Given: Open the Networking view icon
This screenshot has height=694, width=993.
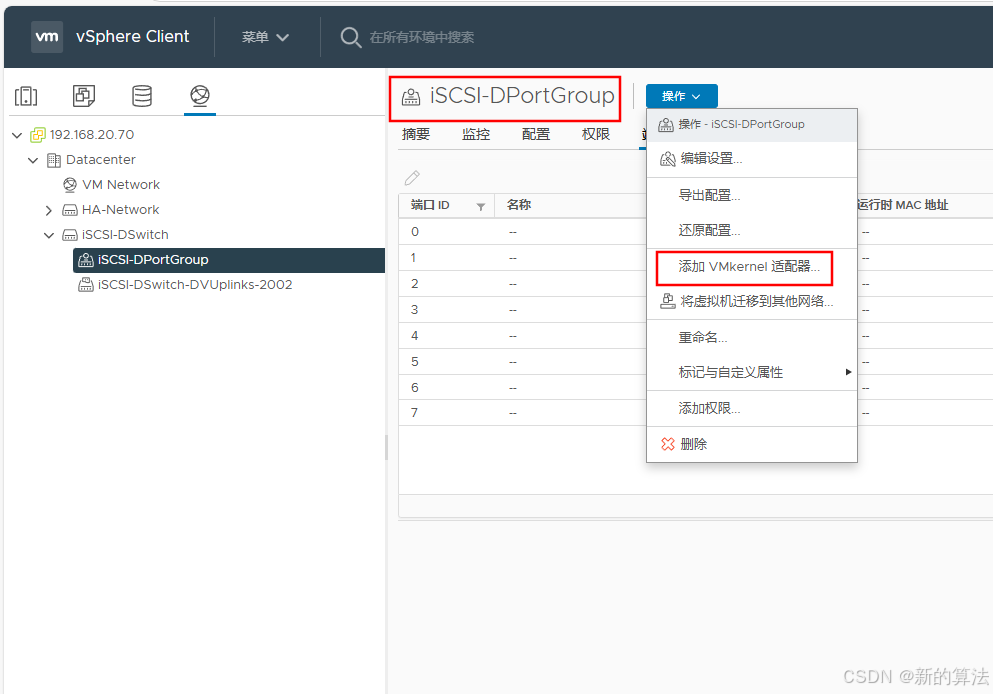Looking at the screenshot, I should click(199, 96).
